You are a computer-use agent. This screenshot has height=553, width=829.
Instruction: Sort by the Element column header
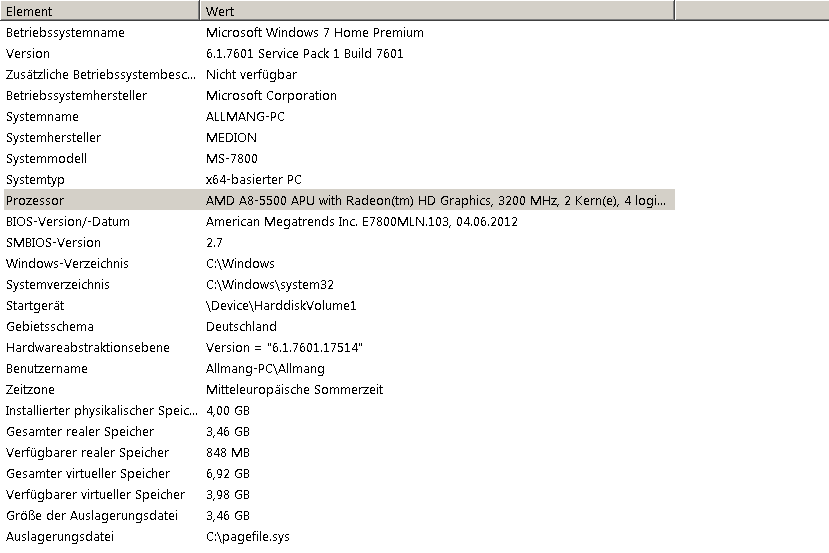[x=100, y=11]
